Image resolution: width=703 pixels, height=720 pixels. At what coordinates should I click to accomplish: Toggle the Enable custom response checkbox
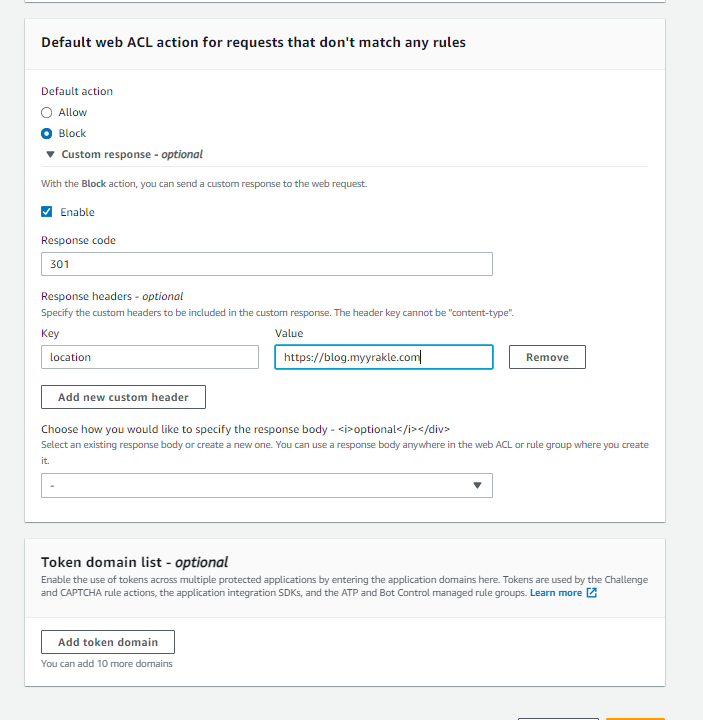point(47,212)
